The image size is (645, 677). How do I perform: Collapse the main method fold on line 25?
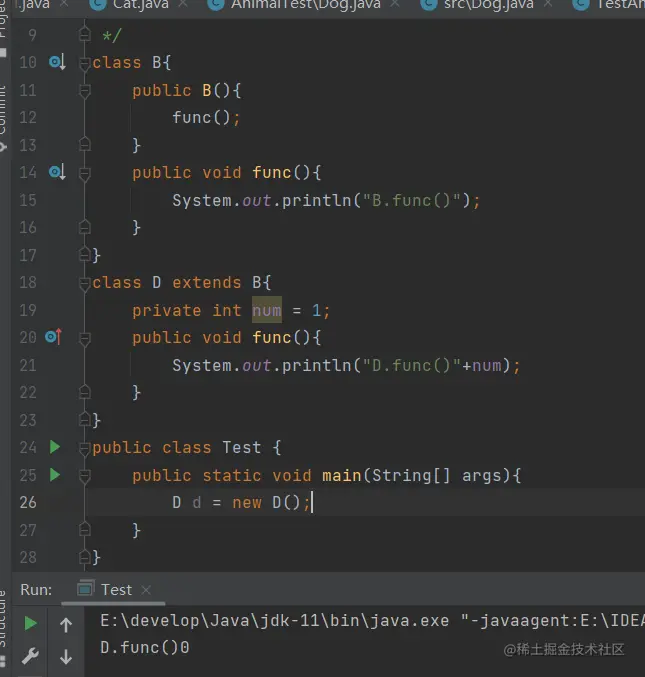85,476
